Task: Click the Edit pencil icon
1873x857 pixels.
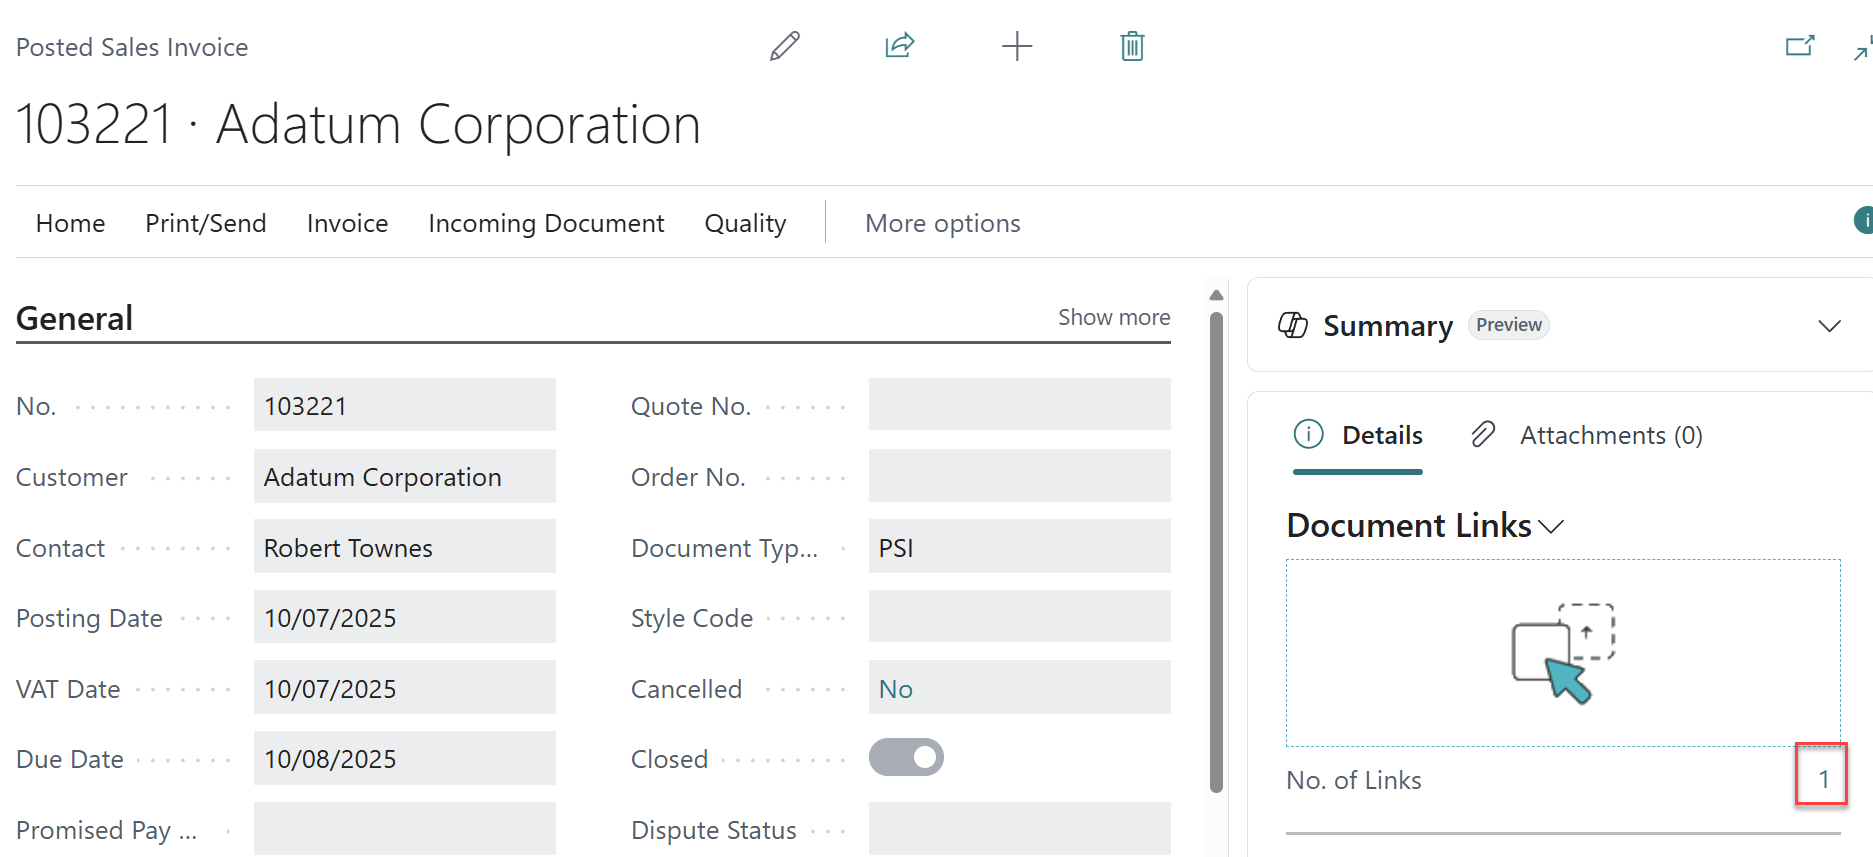Action: (x=785, y=46)
